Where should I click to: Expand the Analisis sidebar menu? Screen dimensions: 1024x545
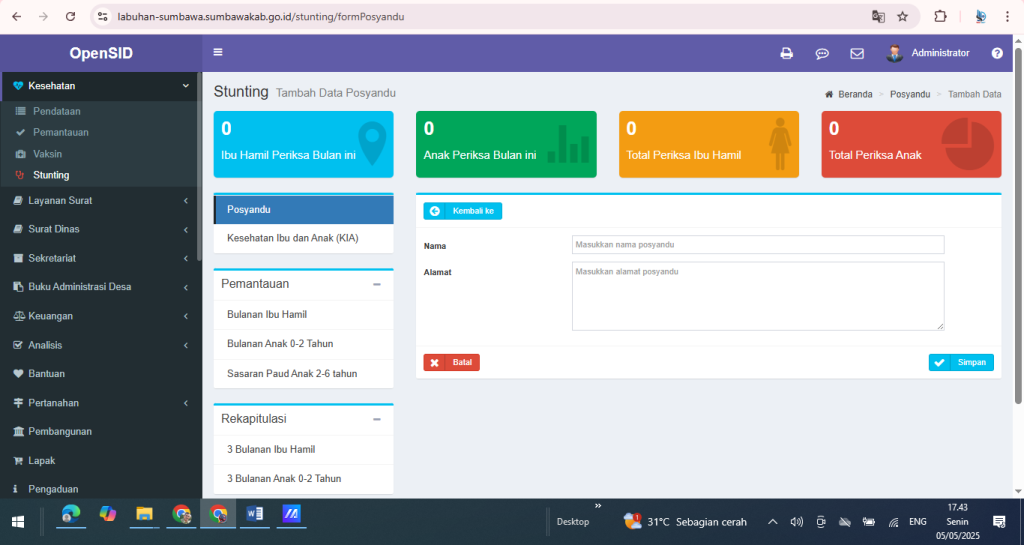(101, 345)
